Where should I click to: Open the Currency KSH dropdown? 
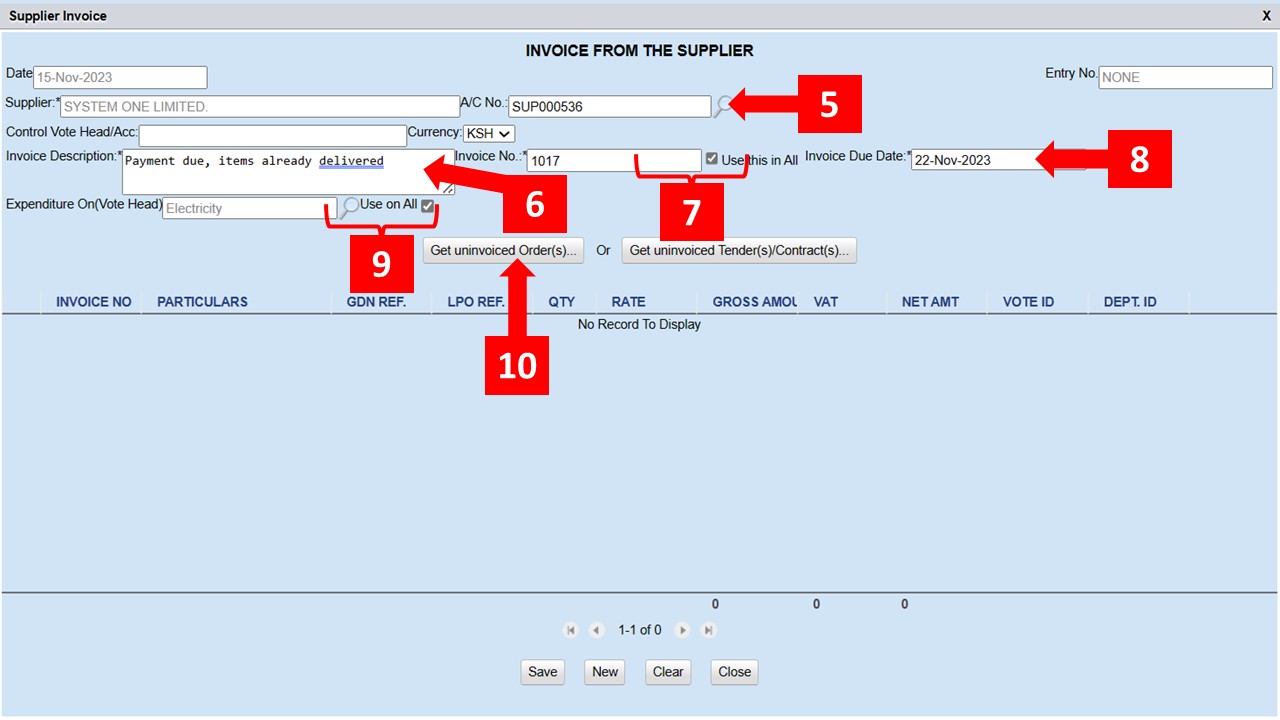(489, 133)
